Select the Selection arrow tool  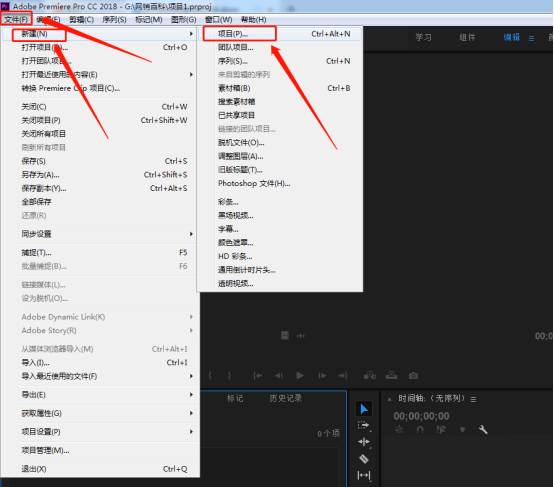tap(364, 409)
